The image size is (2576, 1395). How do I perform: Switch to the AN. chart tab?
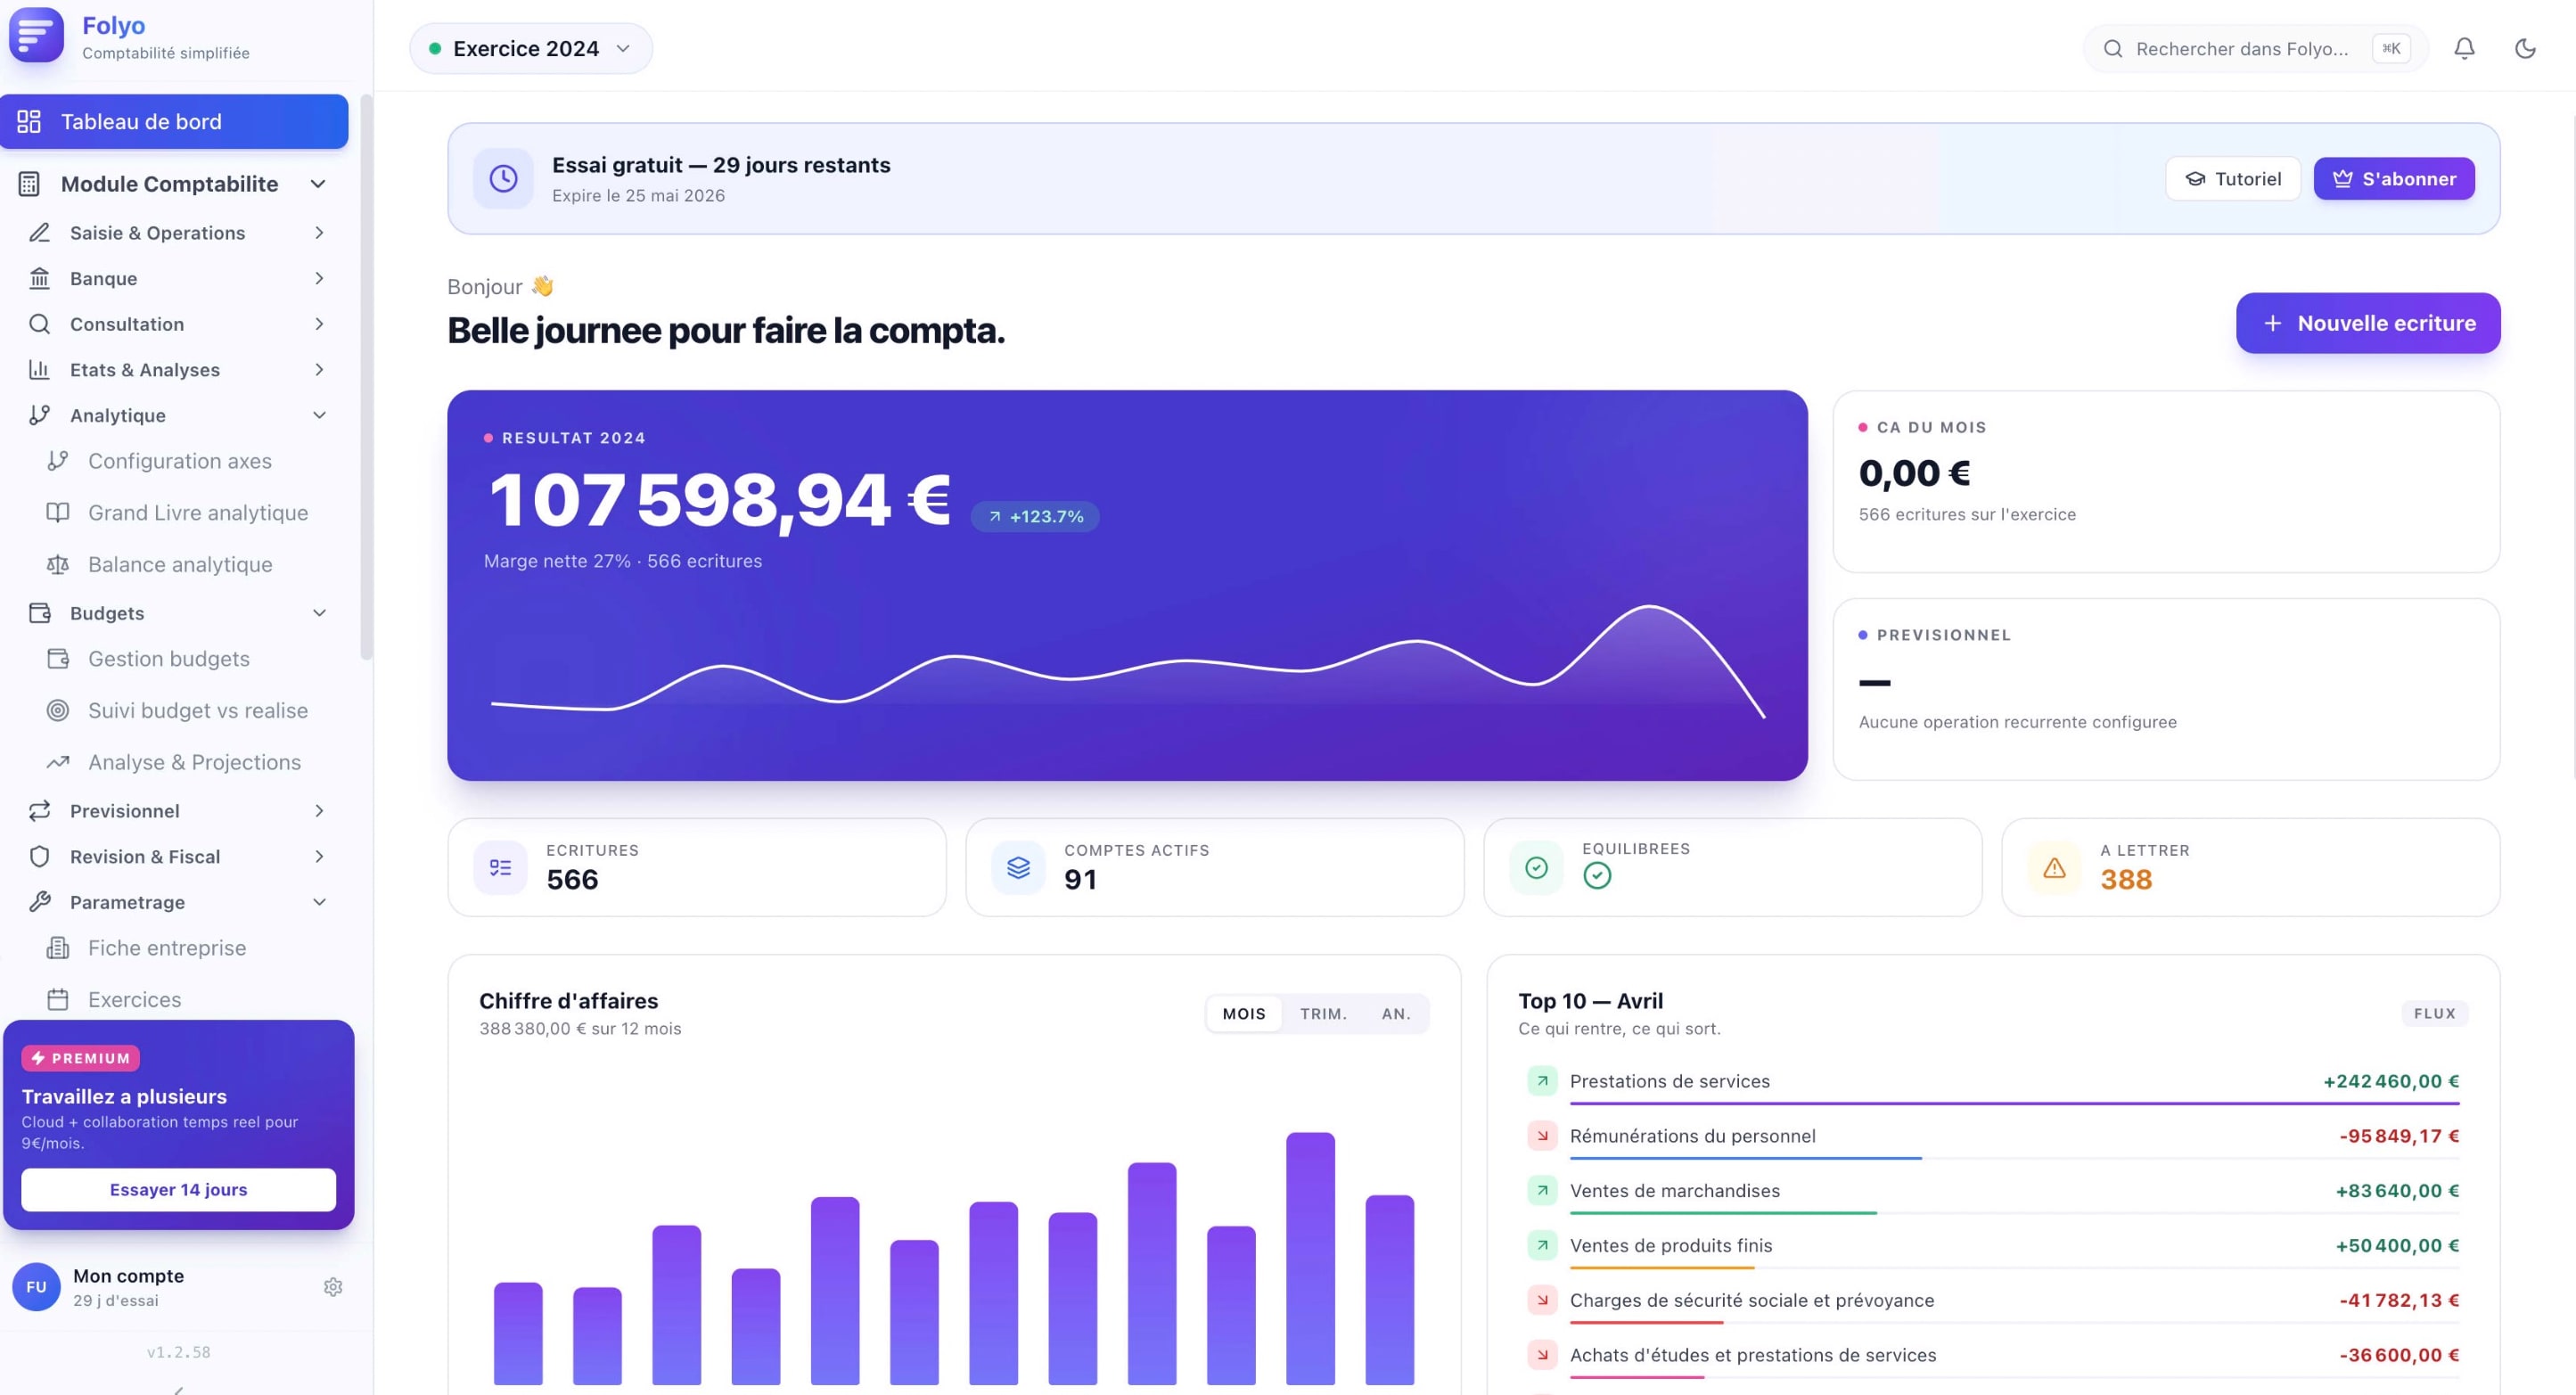1396,1013
